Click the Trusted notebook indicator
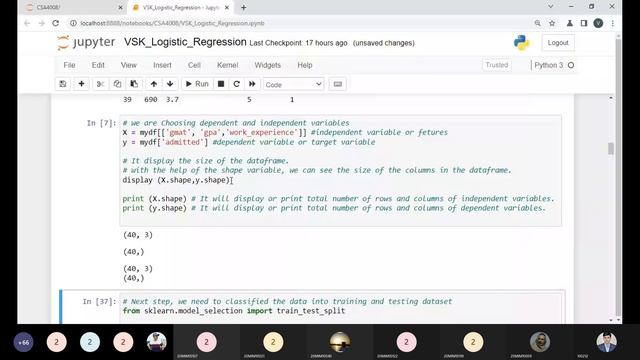This screenshot has height=360, width=640. 497,65
